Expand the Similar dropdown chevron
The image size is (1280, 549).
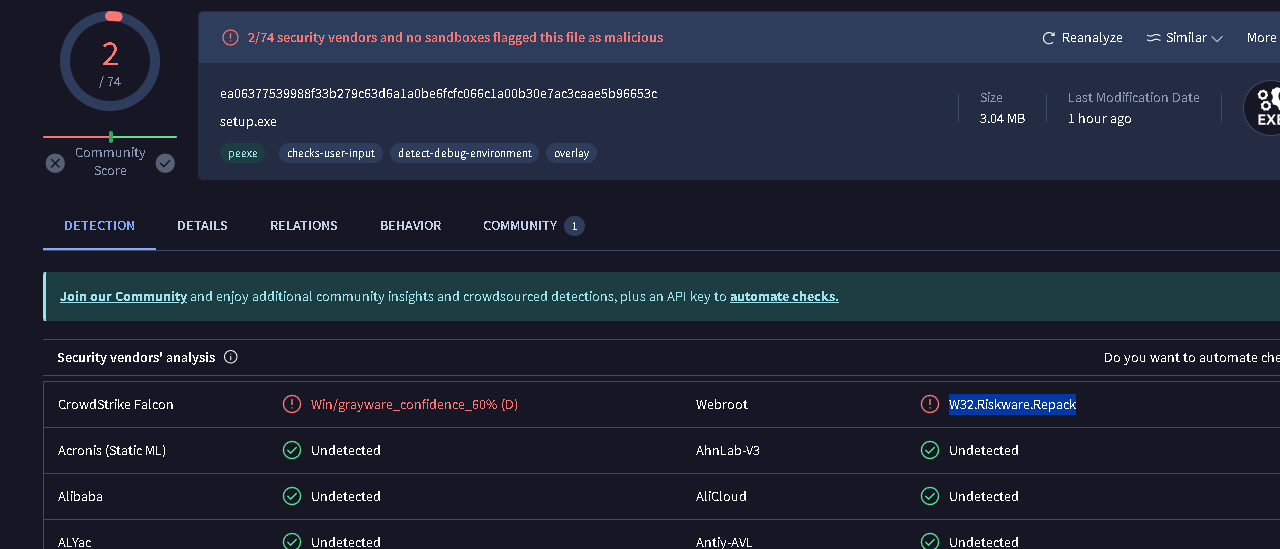[1217, 38]
